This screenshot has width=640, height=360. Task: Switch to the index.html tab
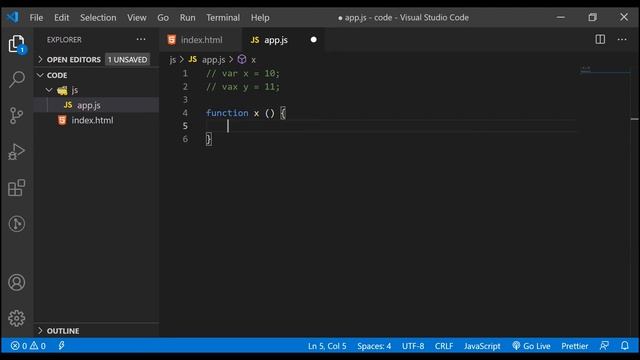pyautogui.click(x=201, y=40)
